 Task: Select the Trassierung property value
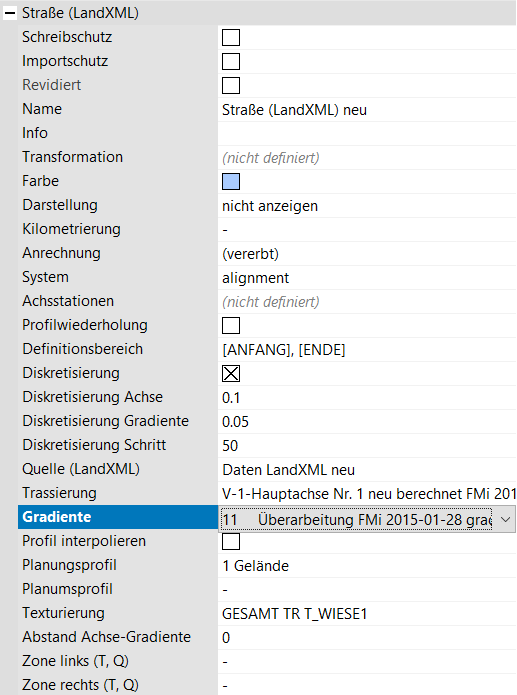click(367, 493)
